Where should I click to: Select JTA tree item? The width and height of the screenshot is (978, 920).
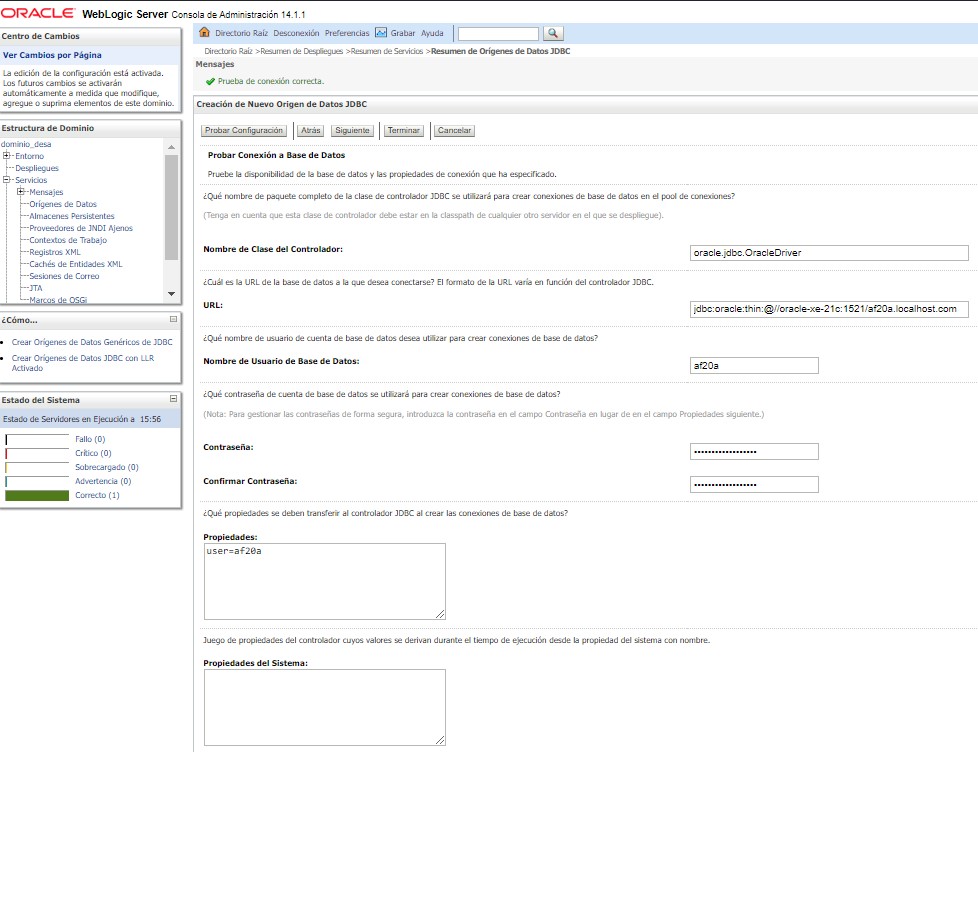[x=36, y=288]
